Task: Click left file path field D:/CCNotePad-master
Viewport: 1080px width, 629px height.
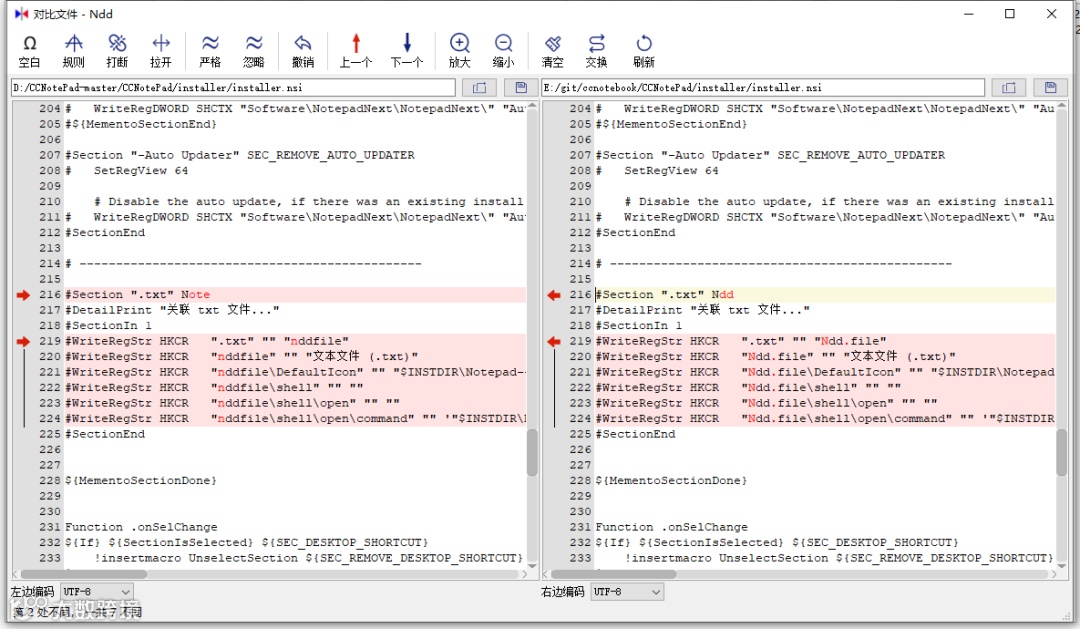Action: (233, 87)
